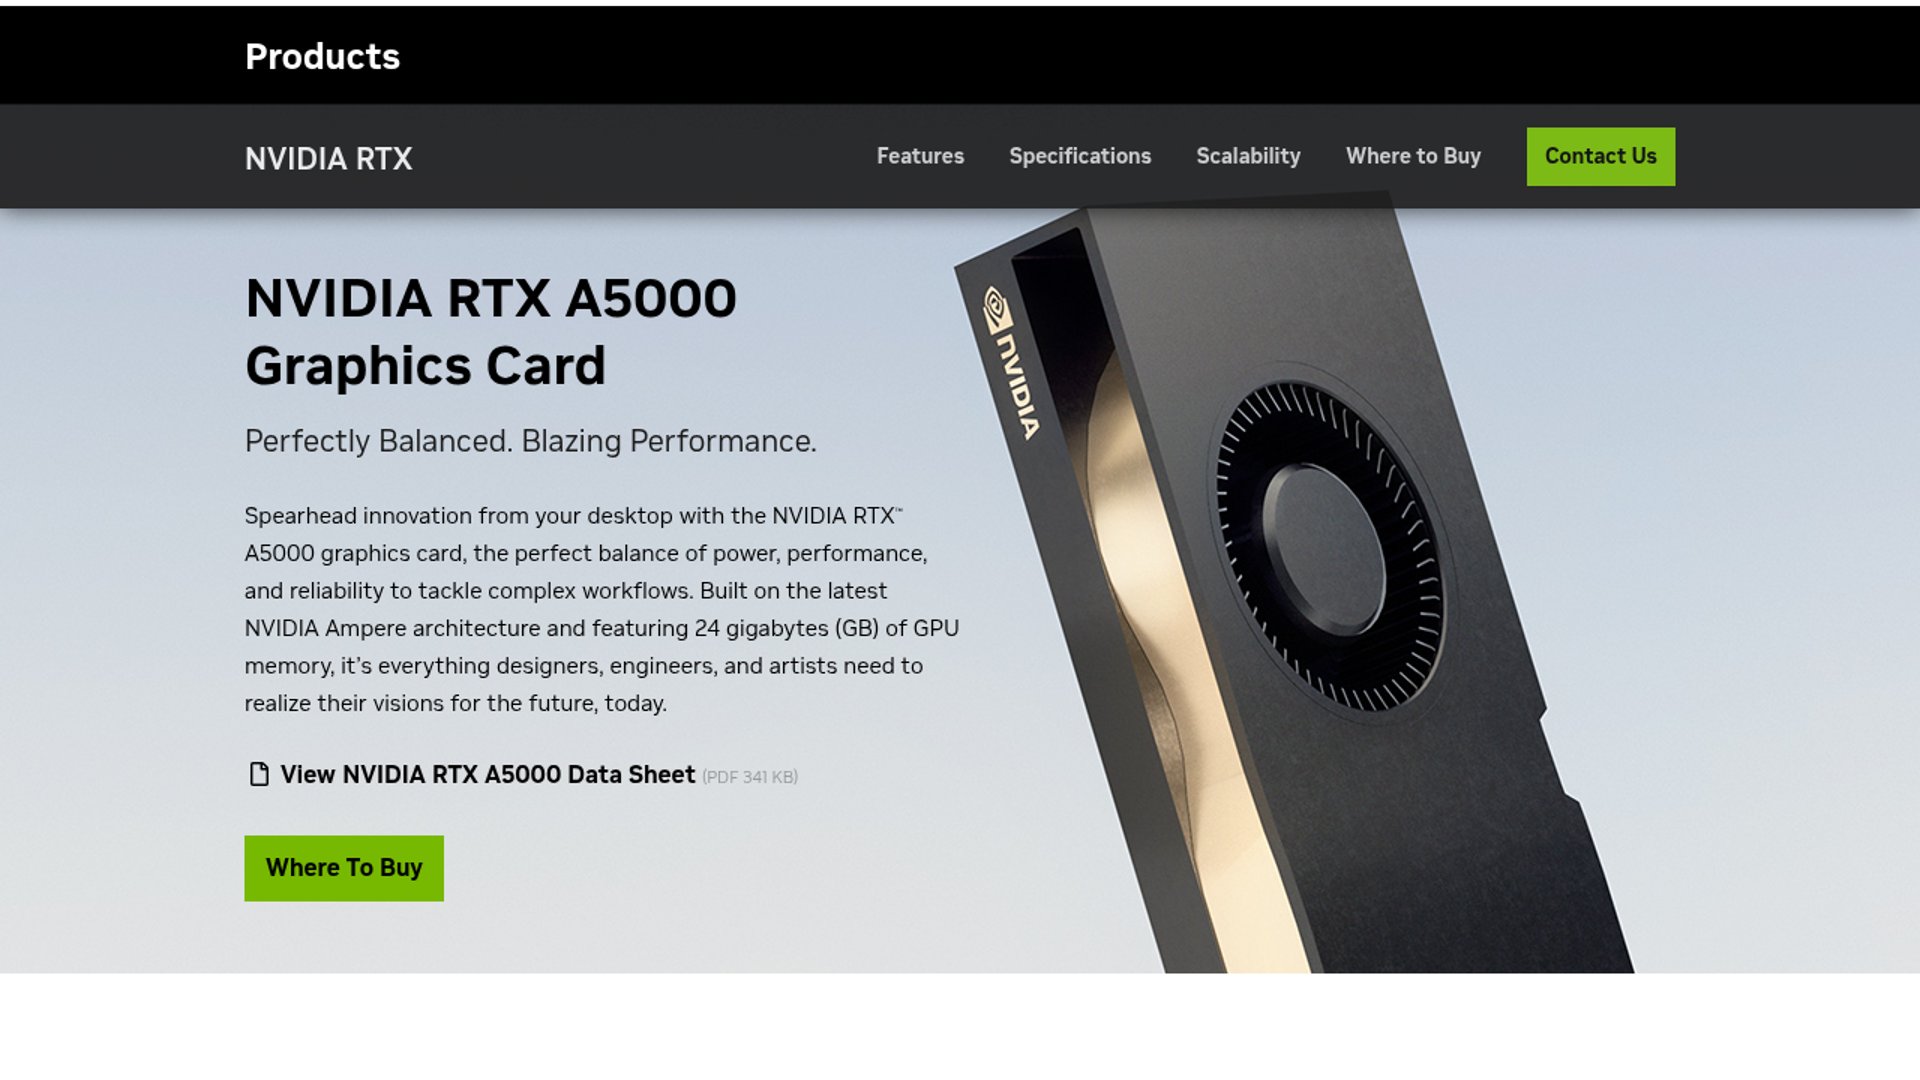This screenshot has width=1920, height=1080.
Task: Open the Features section
Action: click(920, 157)
